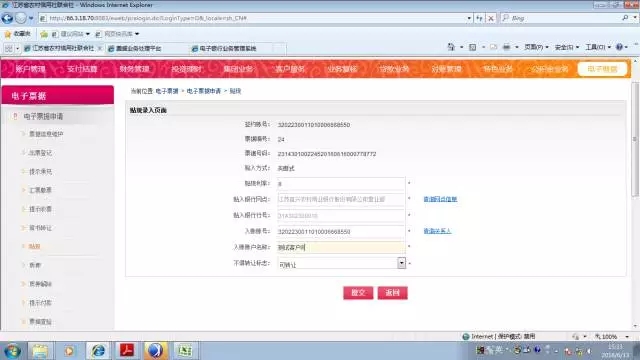Open 提示收票 in the sidebar
This screenshot has height=360, width=640.
40,209
